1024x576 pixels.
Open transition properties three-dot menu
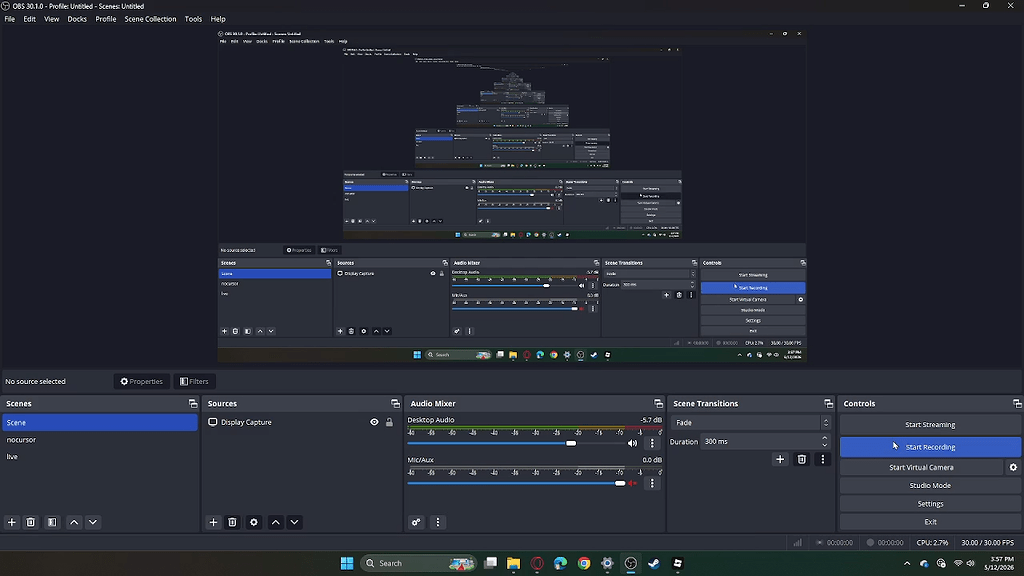(x=822, y=460)
